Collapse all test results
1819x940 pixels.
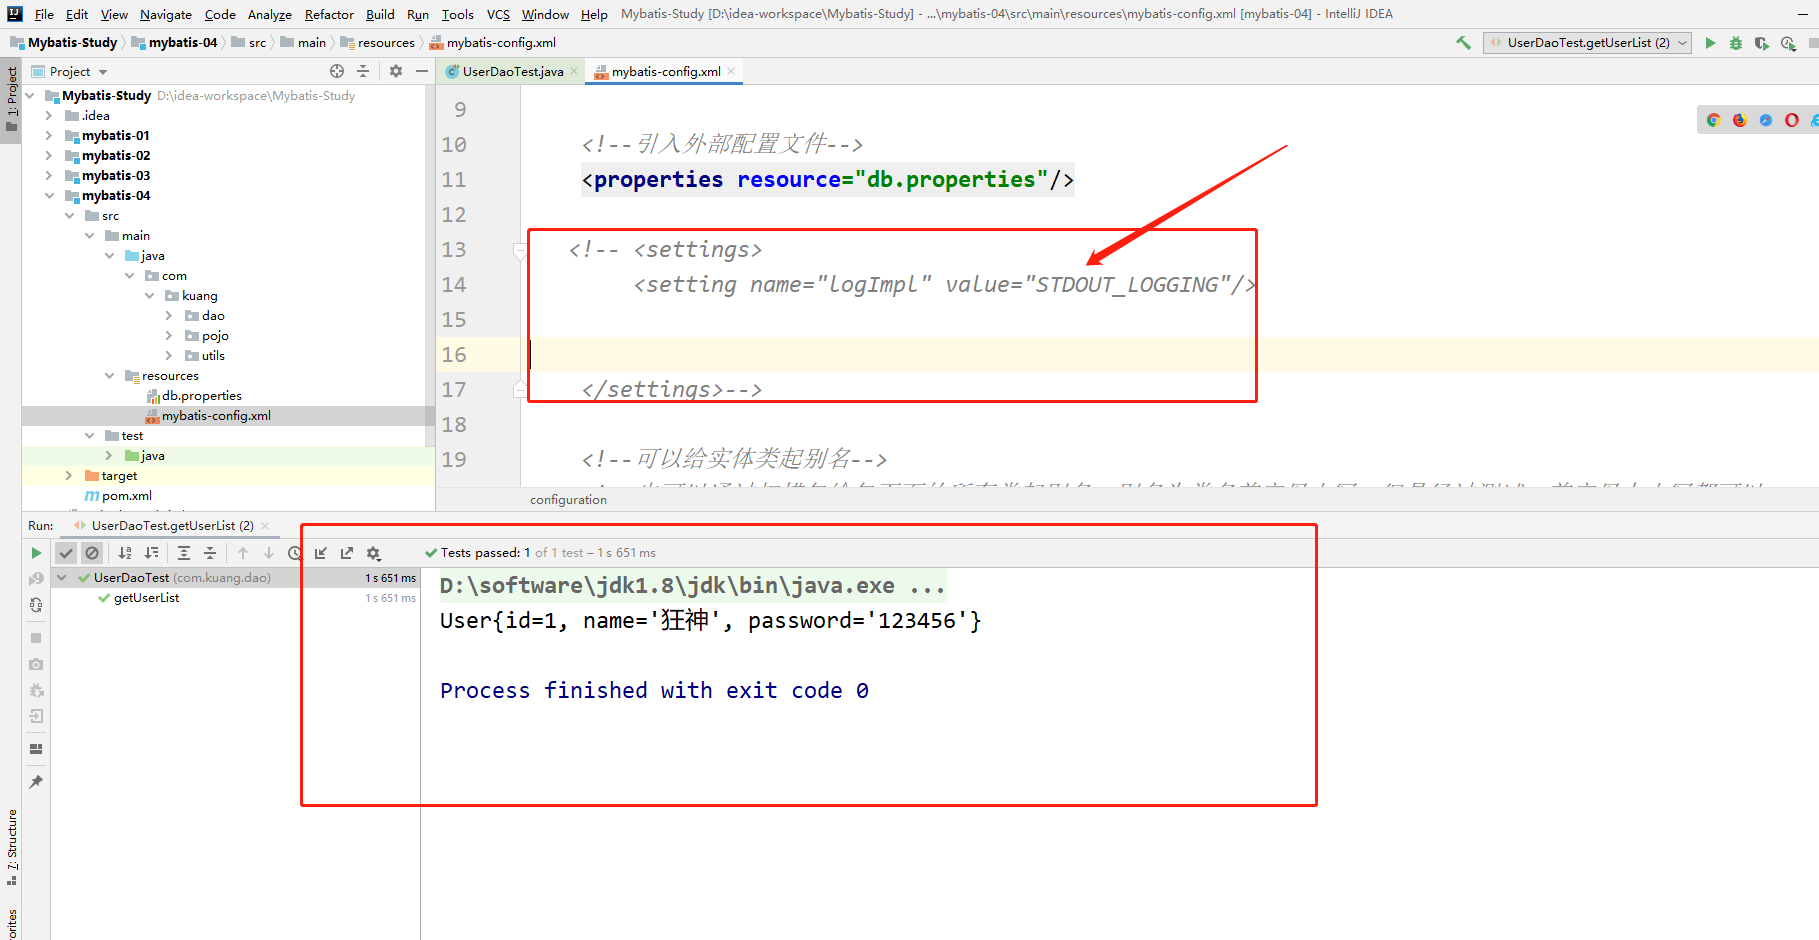(x=210, y=553)
